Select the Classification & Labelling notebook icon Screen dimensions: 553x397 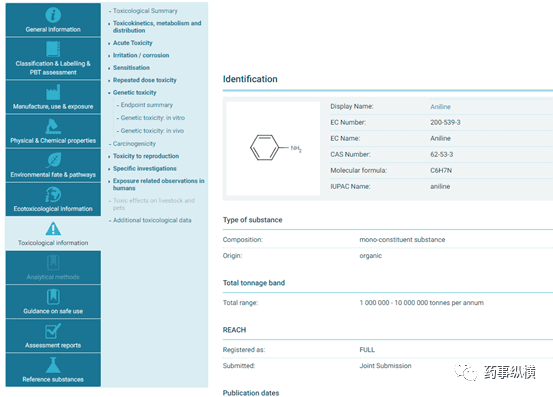pos(53,49)
